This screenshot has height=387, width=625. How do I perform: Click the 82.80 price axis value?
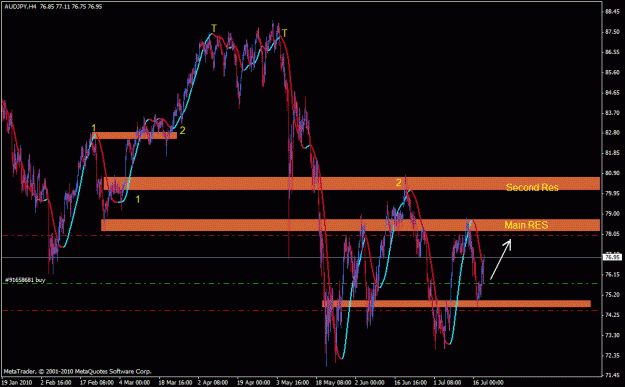click(x=612, y=132)
